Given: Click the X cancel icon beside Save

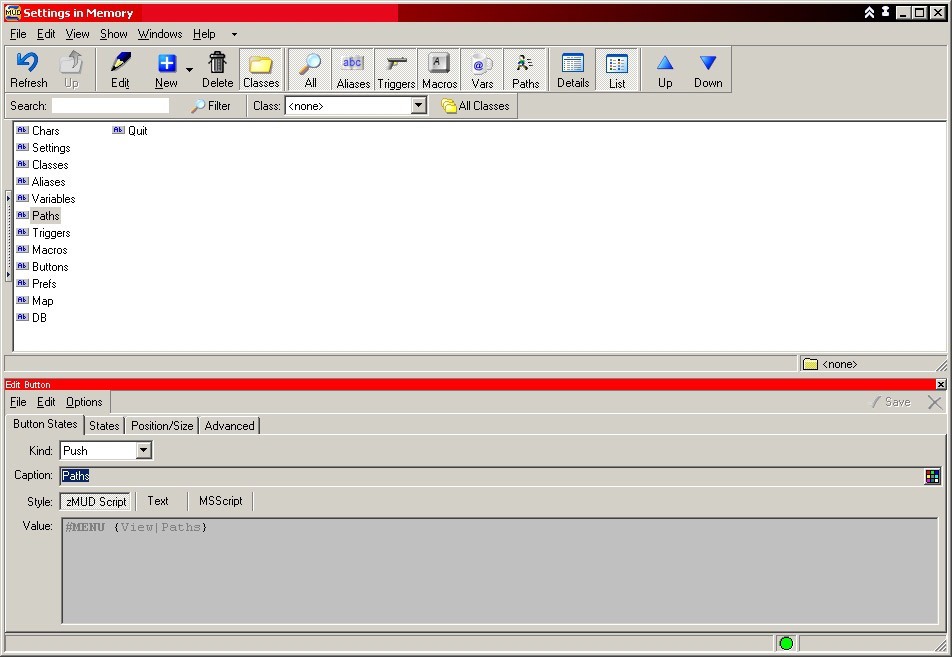Looking at the screenshot, I should point(935,402).
